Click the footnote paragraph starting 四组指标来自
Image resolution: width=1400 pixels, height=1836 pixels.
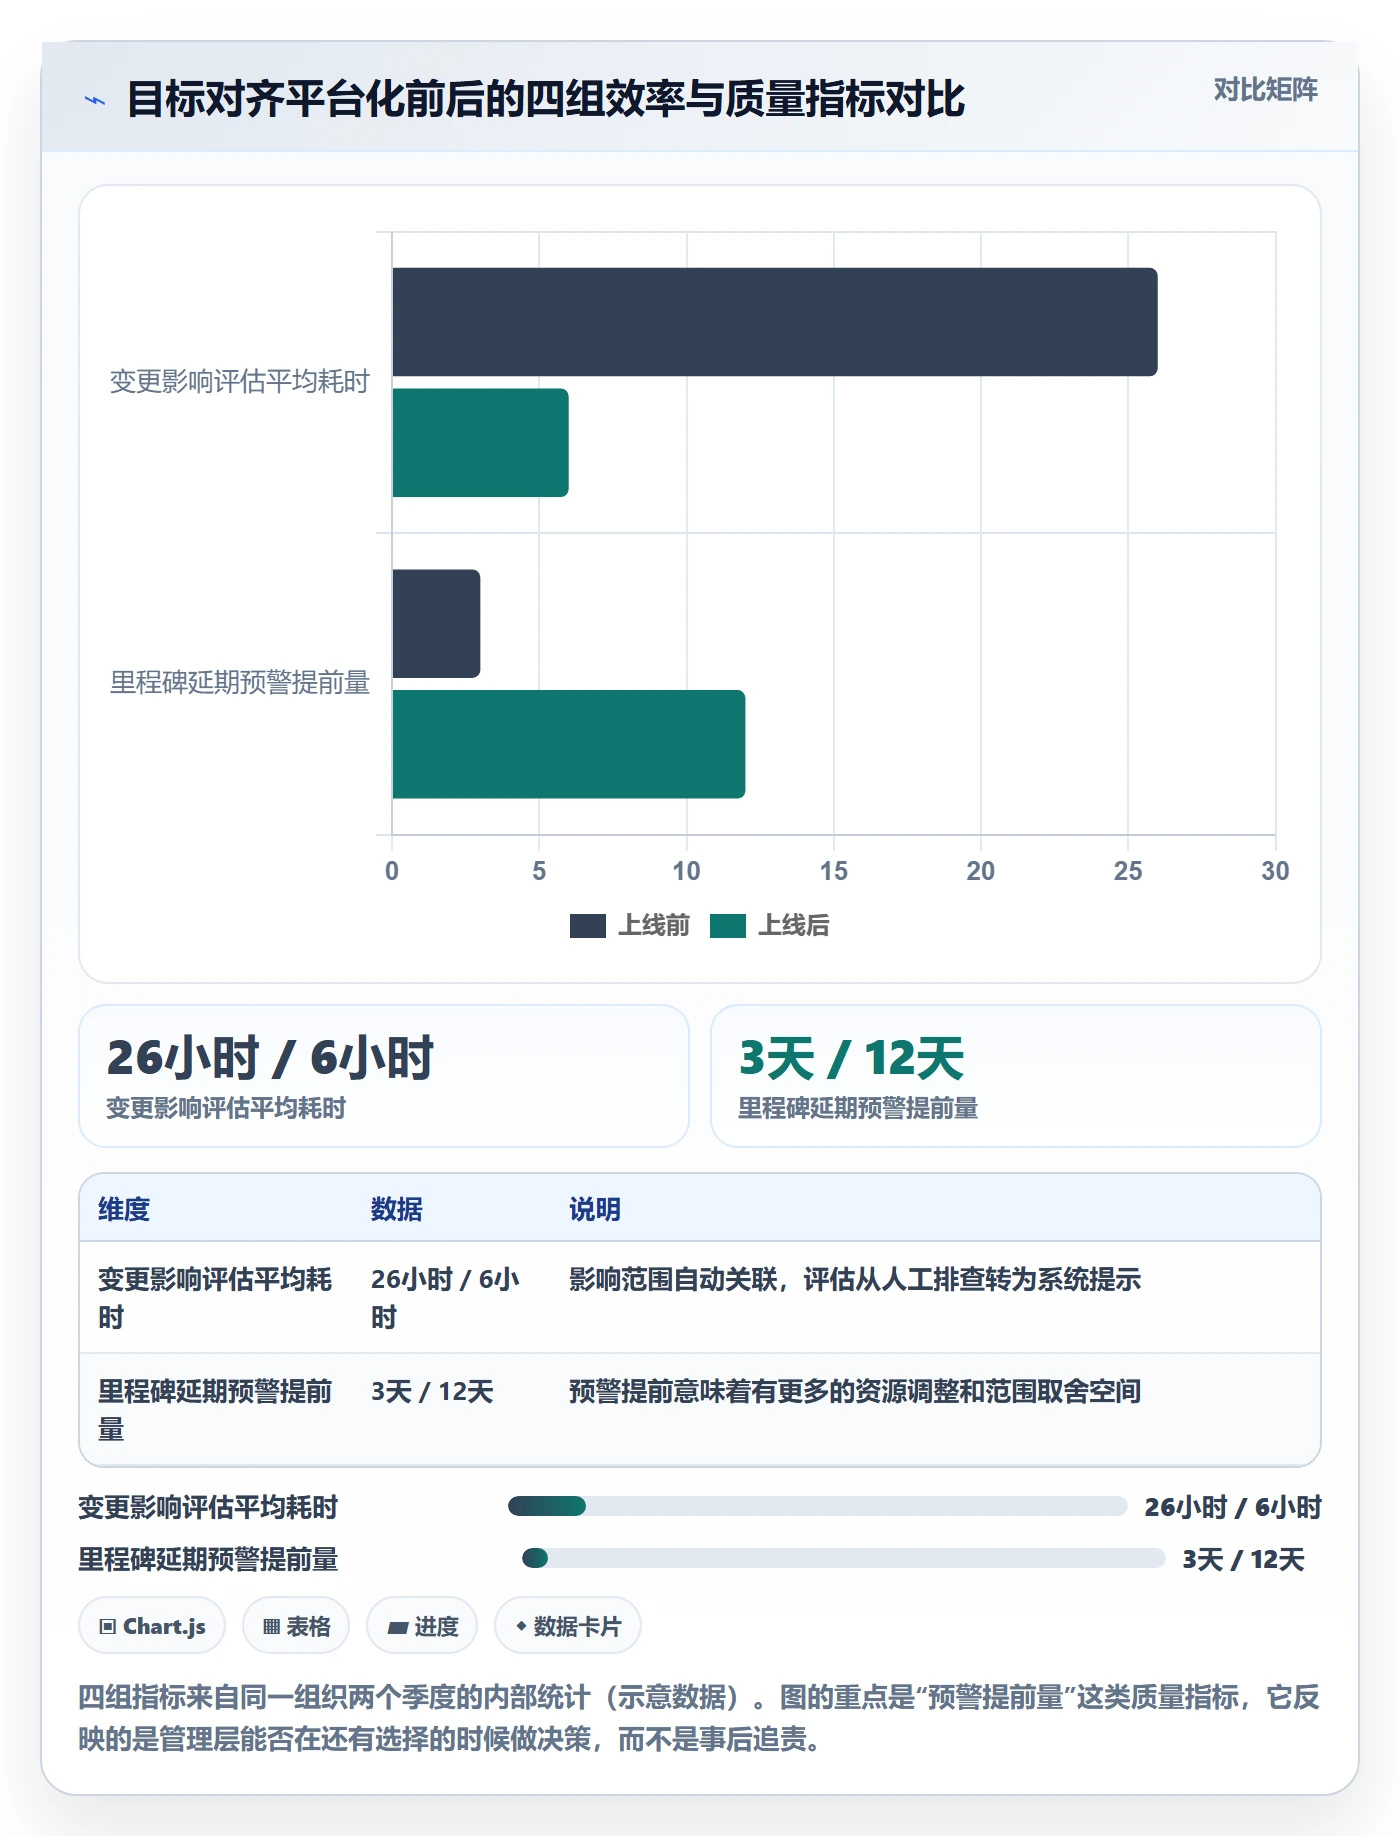[699, 1718]
